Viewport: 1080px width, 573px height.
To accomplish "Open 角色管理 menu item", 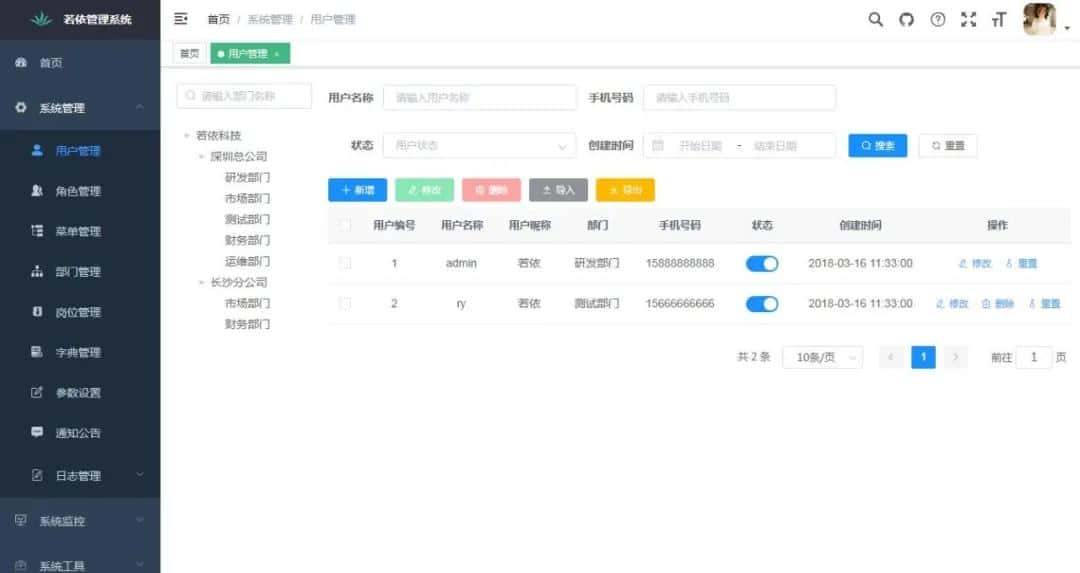I will coord(80,191).
